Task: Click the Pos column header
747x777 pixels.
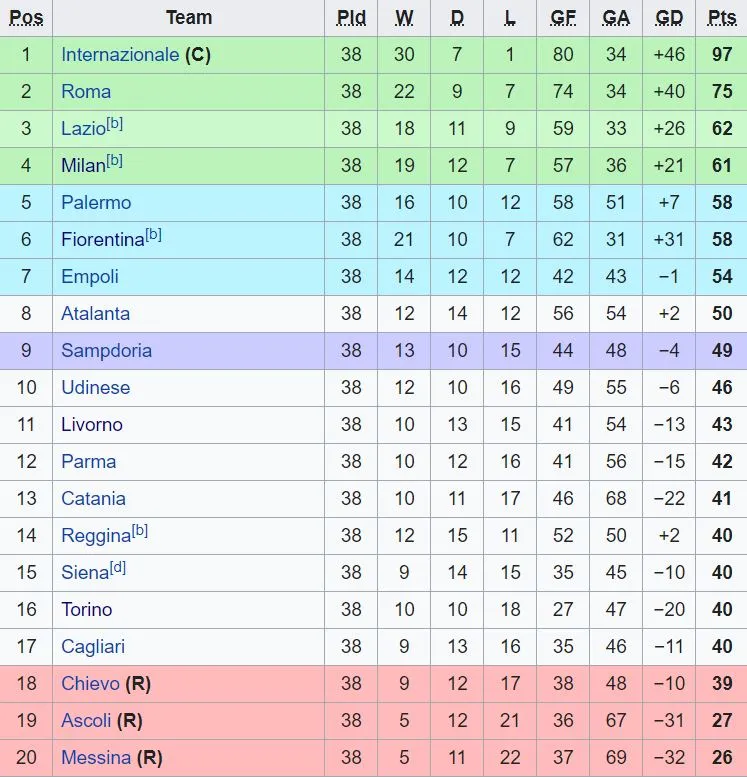Action: tap(26, 18)
